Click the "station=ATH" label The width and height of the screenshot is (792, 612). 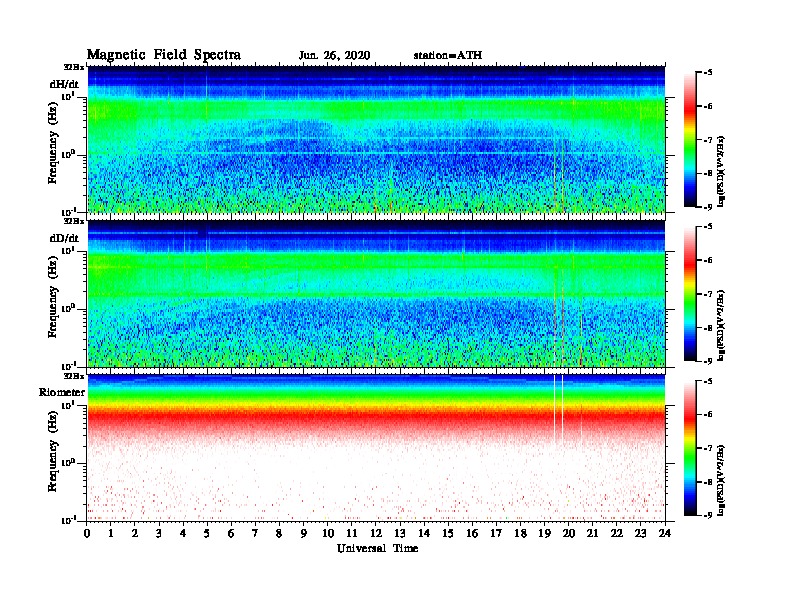click(x=448, y=56)
